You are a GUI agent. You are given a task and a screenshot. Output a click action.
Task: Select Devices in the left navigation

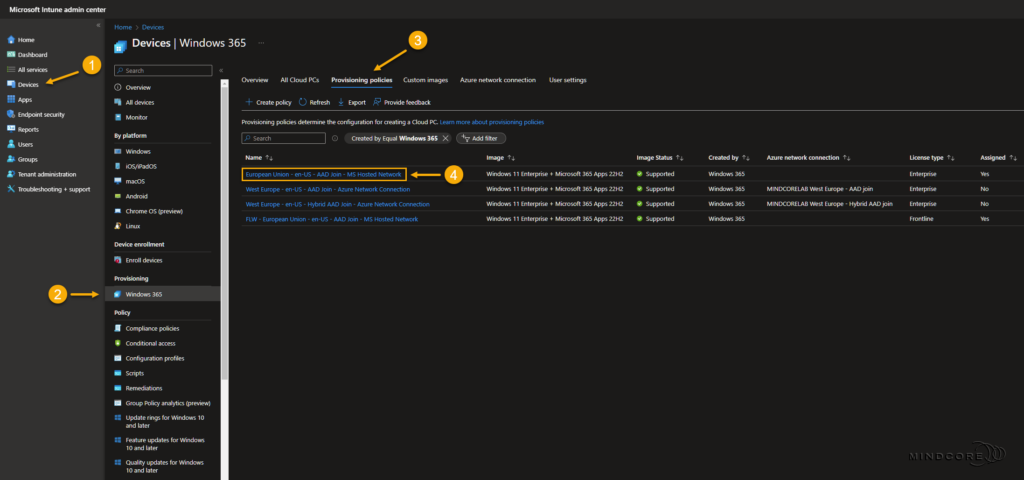28,85
